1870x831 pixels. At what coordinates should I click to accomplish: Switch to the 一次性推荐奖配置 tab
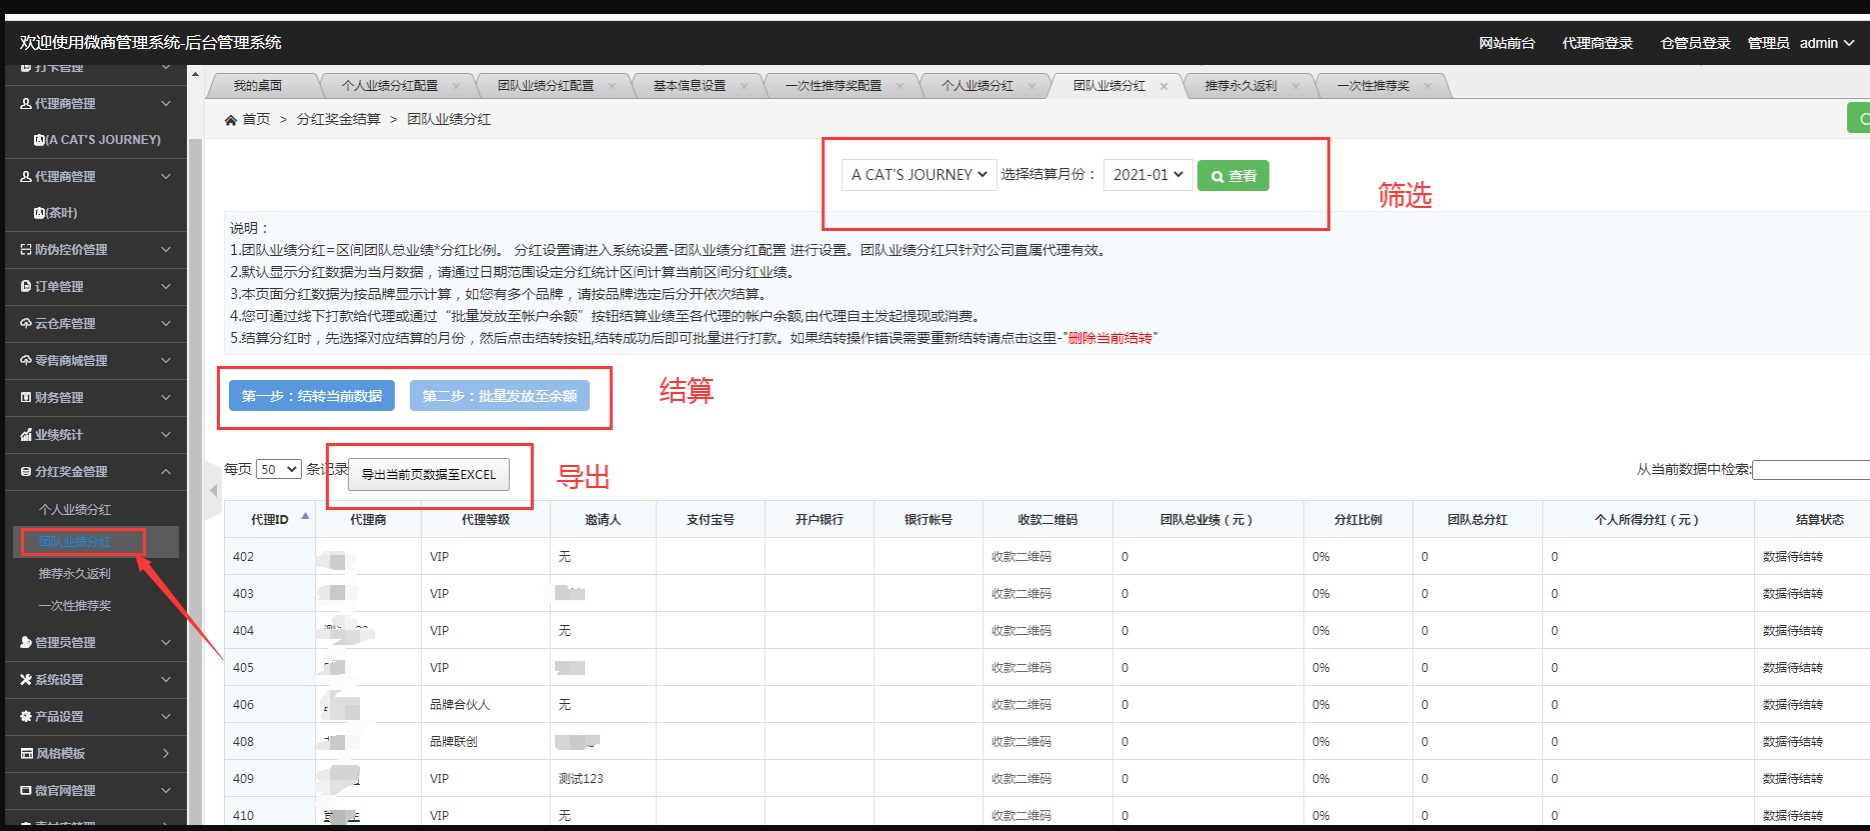coord(833,86)
